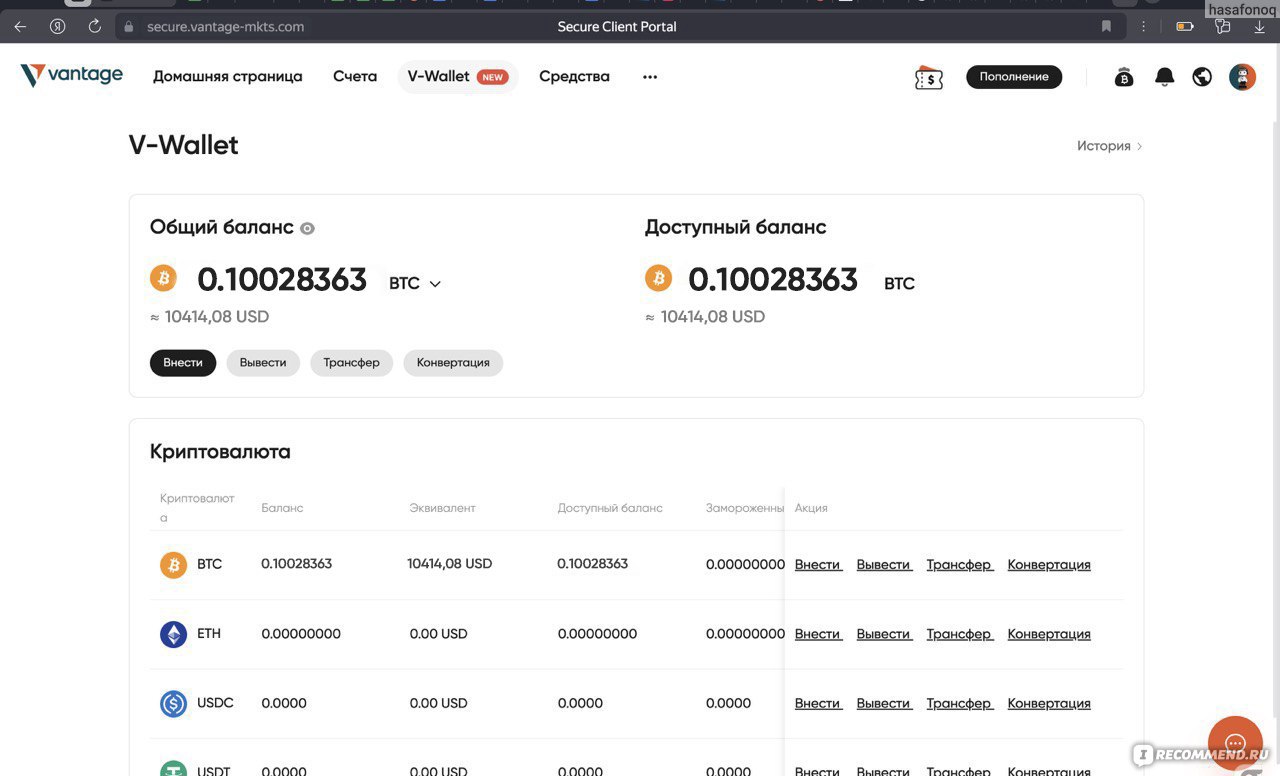The height and width of the screenshot is (776, 1280).
Task: Click Внести link in USDC row
Action: click(x=818, y=703)
